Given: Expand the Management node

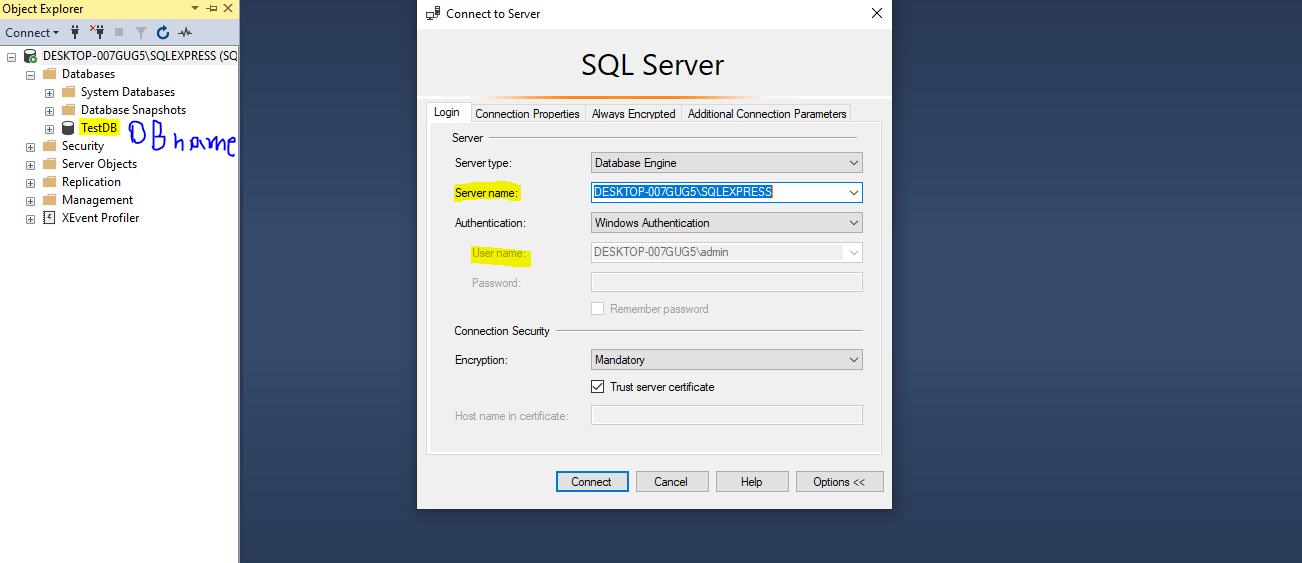Looking at the screenshot, I should (x=30, y=201).
